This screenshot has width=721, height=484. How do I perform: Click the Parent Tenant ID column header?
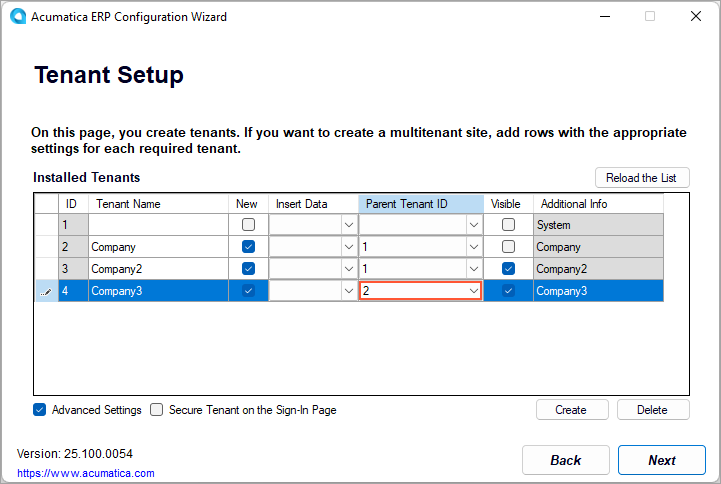click(x=421, y=204)
